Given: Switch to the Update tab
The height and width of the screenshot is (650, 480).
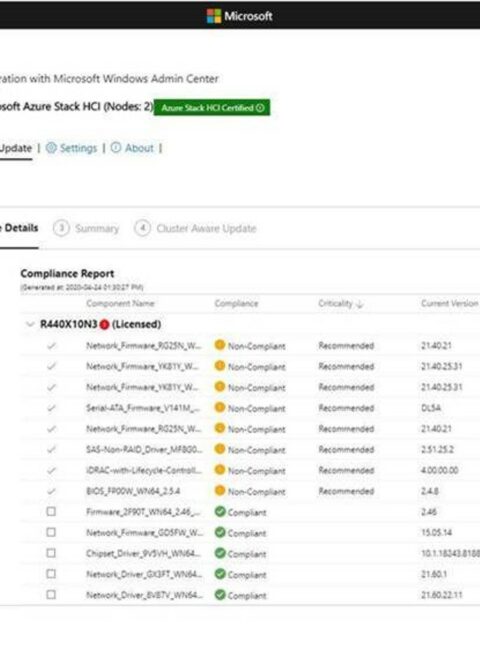Looking at the screenshot, I should [16, 148].
